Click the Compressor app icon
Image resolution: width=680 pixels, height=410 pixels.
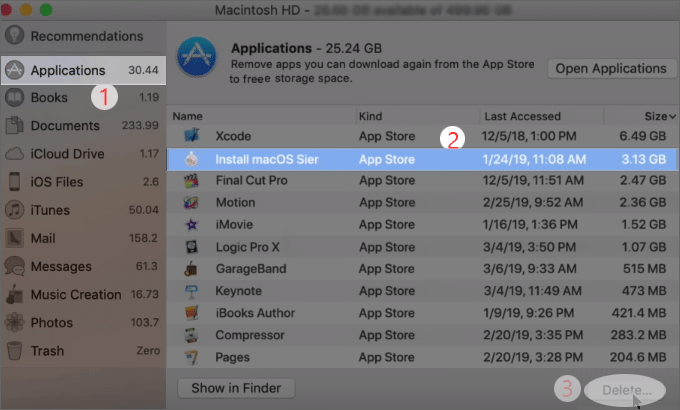pyautogui.click(x=191, y=335)
